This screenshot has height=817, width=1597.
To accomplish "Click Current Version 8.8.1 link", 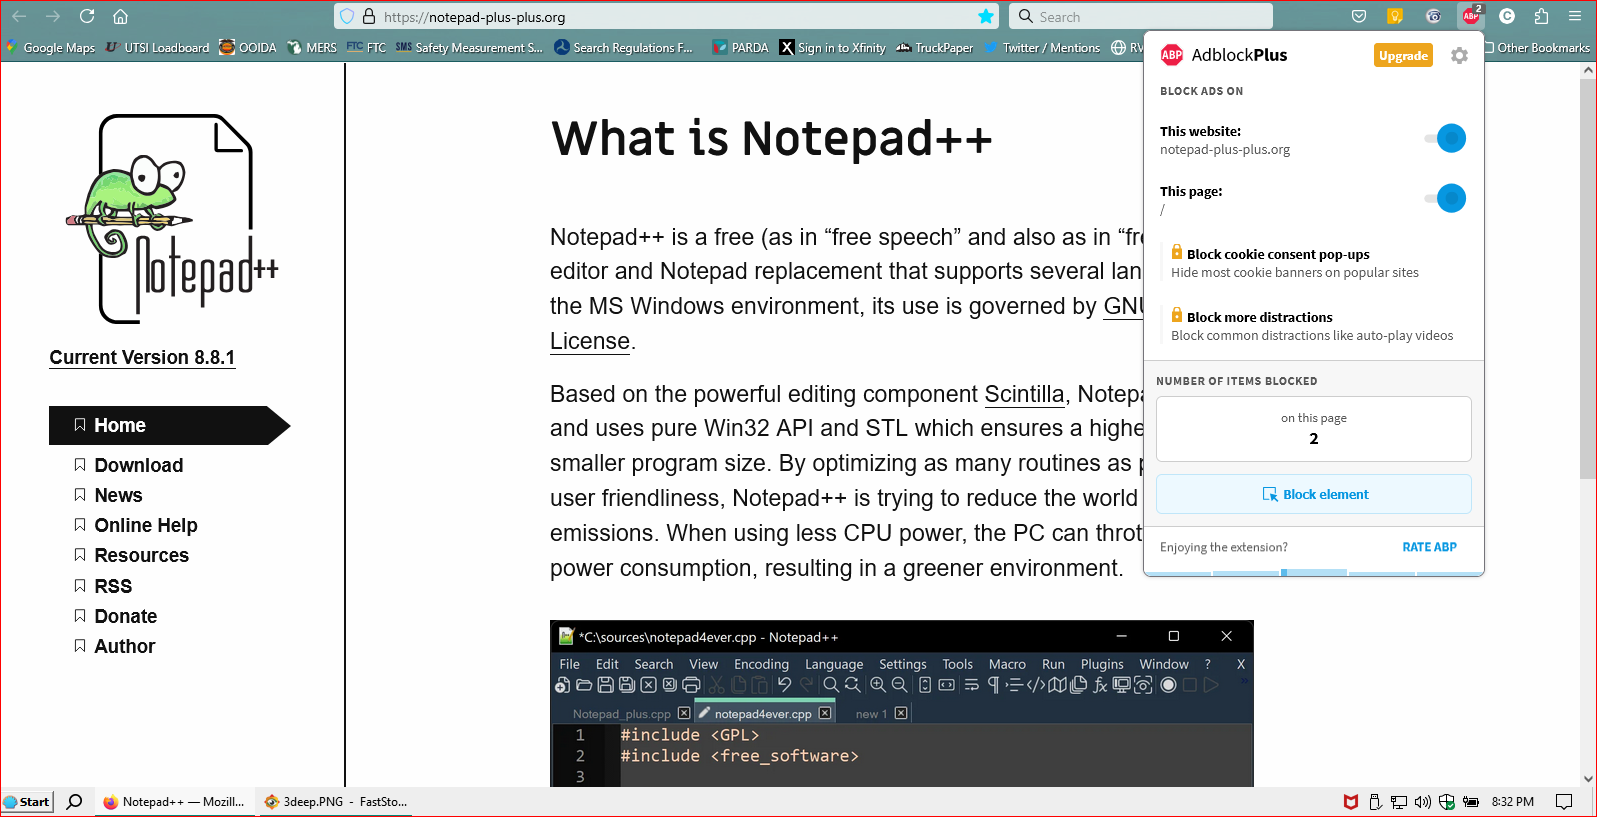I will click(x=142, y=358).
